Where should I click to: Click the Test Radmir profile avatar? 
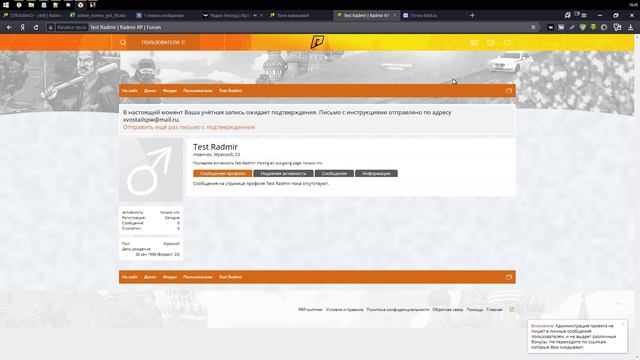(x=151, y=170)
